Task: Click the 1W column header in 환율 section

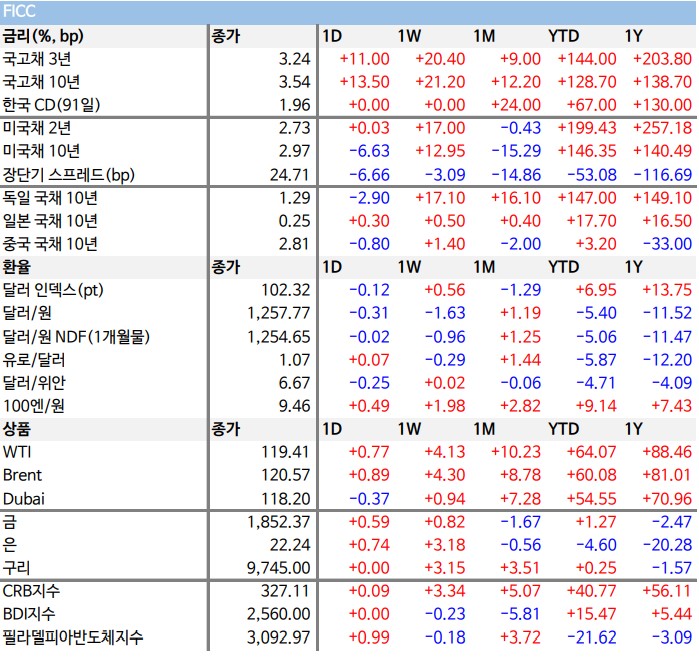Action: 409,267
